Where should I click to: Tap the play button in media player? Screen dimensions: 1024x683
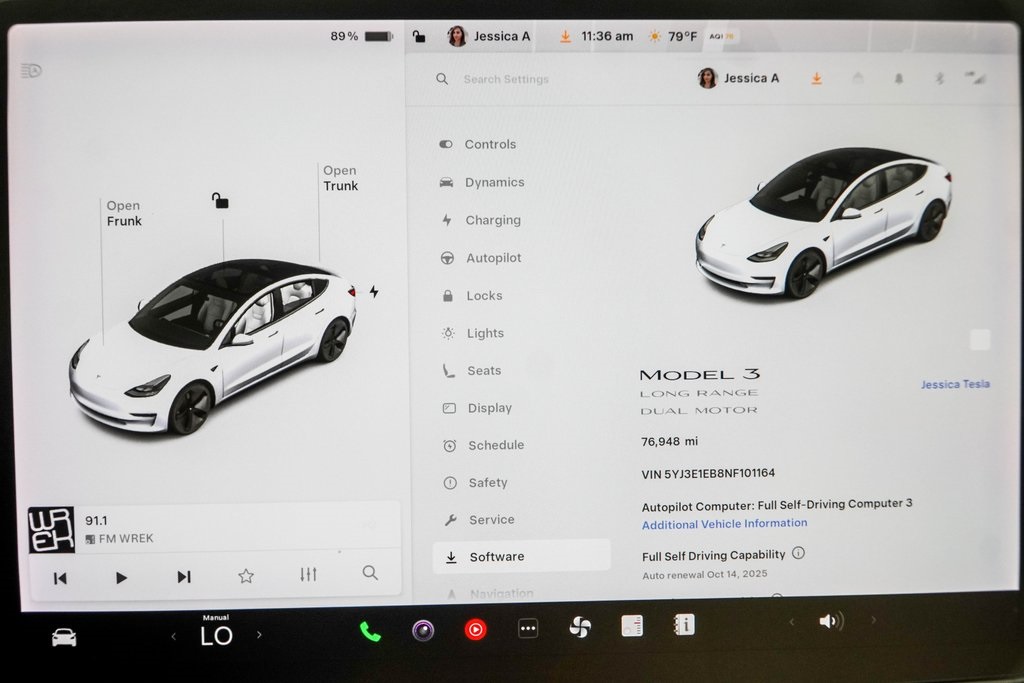click(121, 578)
